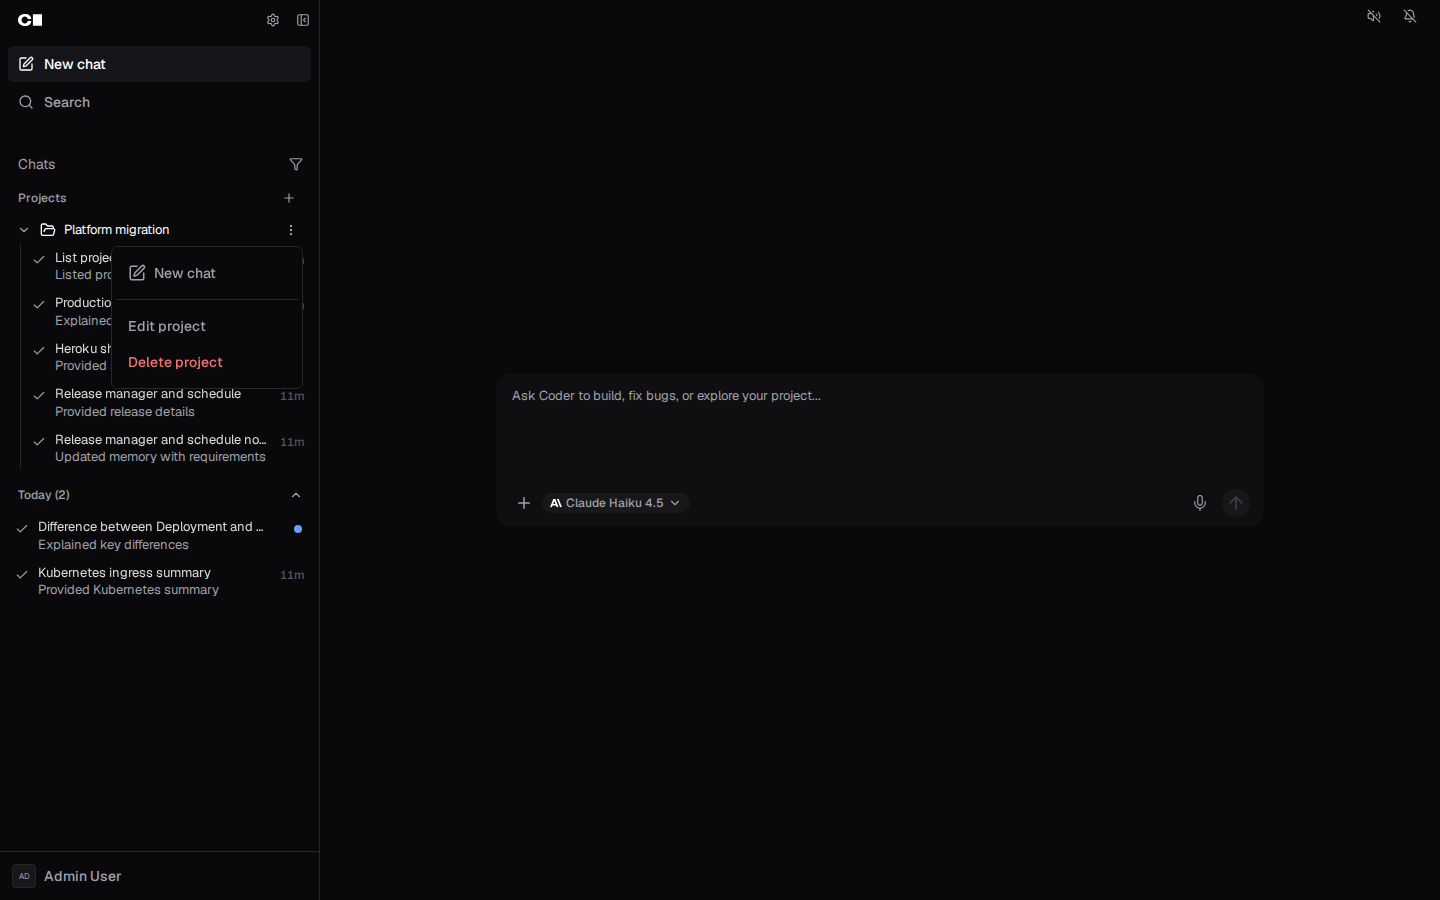Add new project with plus icon
The image size is (1440, 900).
pyautogui.click(x=289, y=198)
